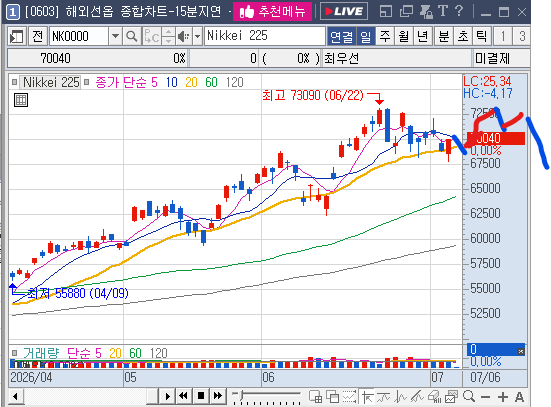Viewport: 551px width, 407px height.
Task: Click the trend line indicator icon
Action: click(x=383, y=397)
